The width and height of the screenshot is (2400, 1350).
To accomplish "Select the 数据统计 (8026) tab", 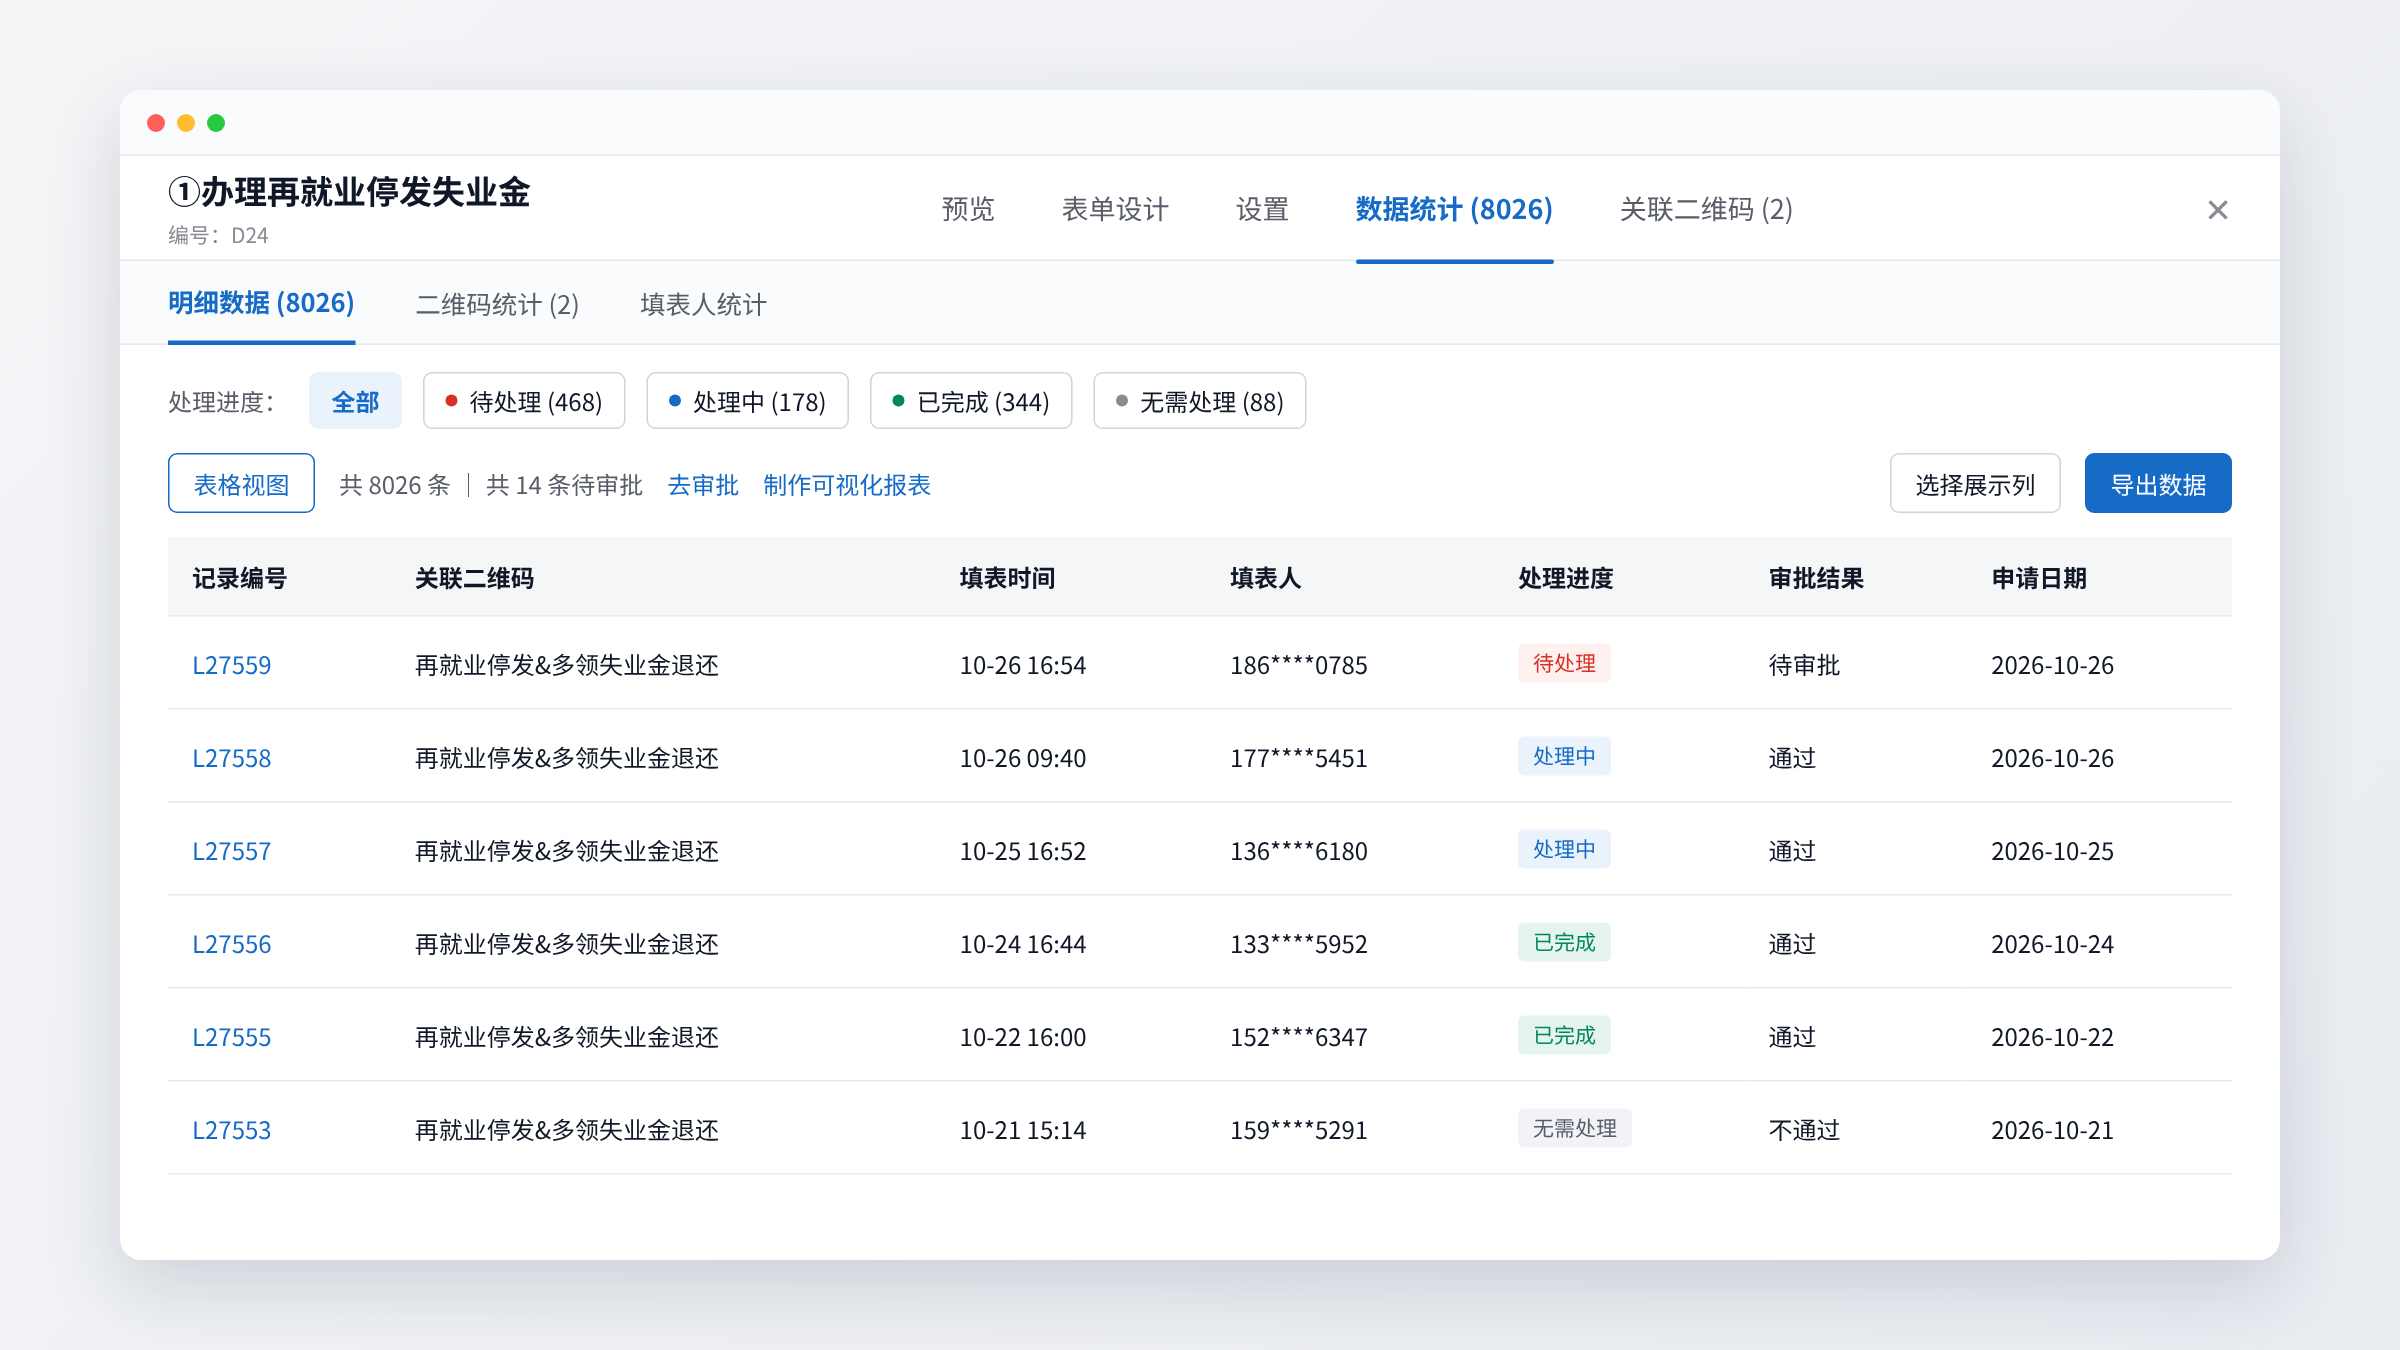I will 1454,209.
